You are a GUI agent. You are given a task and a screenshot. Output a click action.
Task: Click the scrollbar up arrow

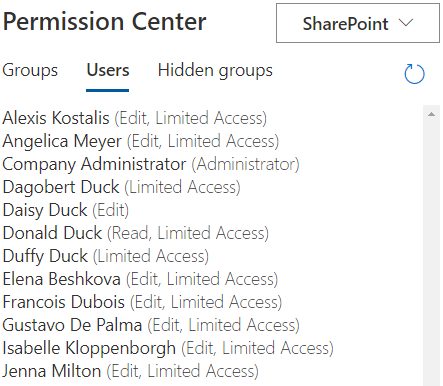tap(431, 114)
